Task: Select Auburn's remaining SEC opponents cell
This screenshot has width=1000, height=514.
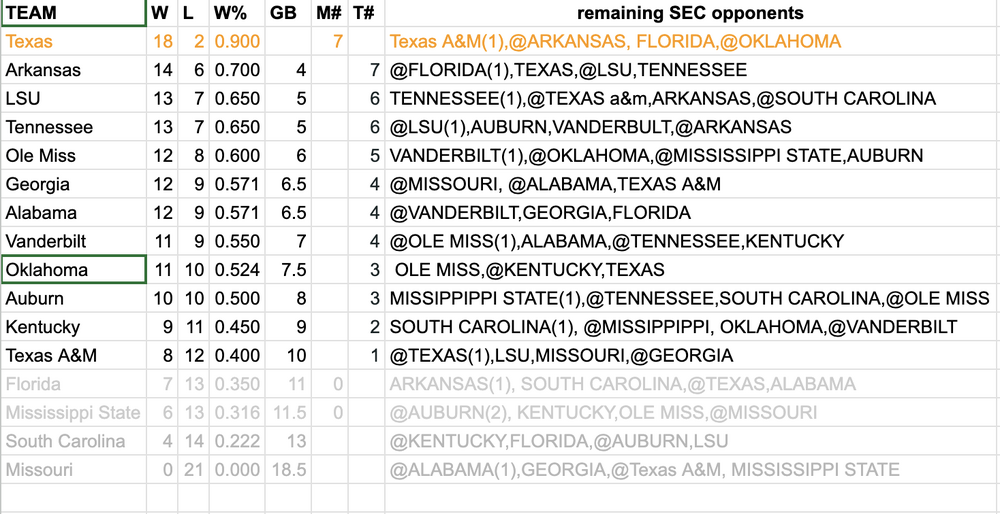Action: tap(690, 299)
